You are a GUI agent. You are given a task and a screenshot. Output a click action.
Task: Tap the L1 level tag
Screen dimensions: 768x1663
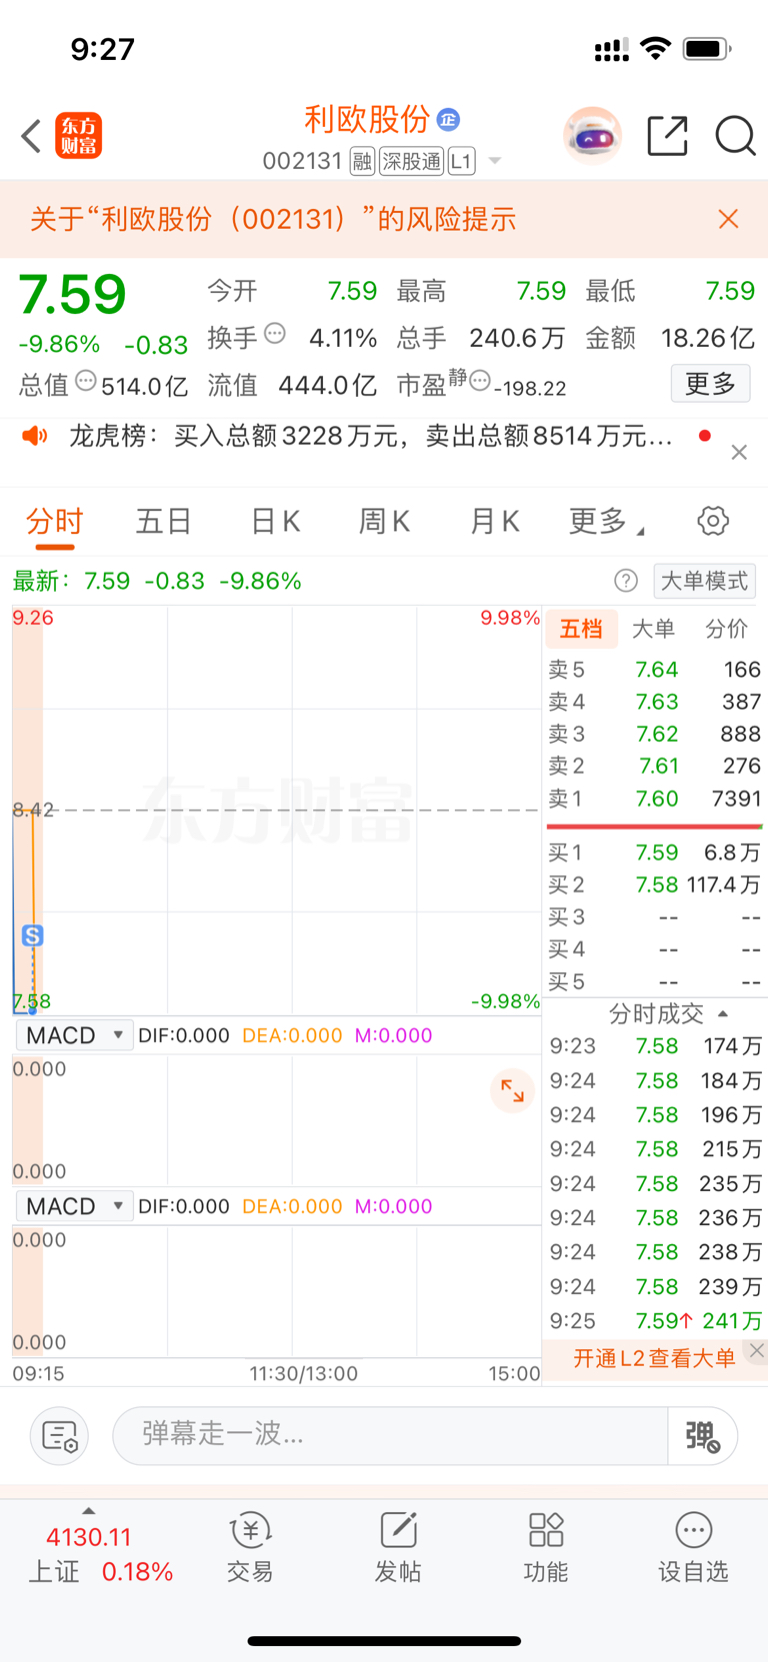461,161
